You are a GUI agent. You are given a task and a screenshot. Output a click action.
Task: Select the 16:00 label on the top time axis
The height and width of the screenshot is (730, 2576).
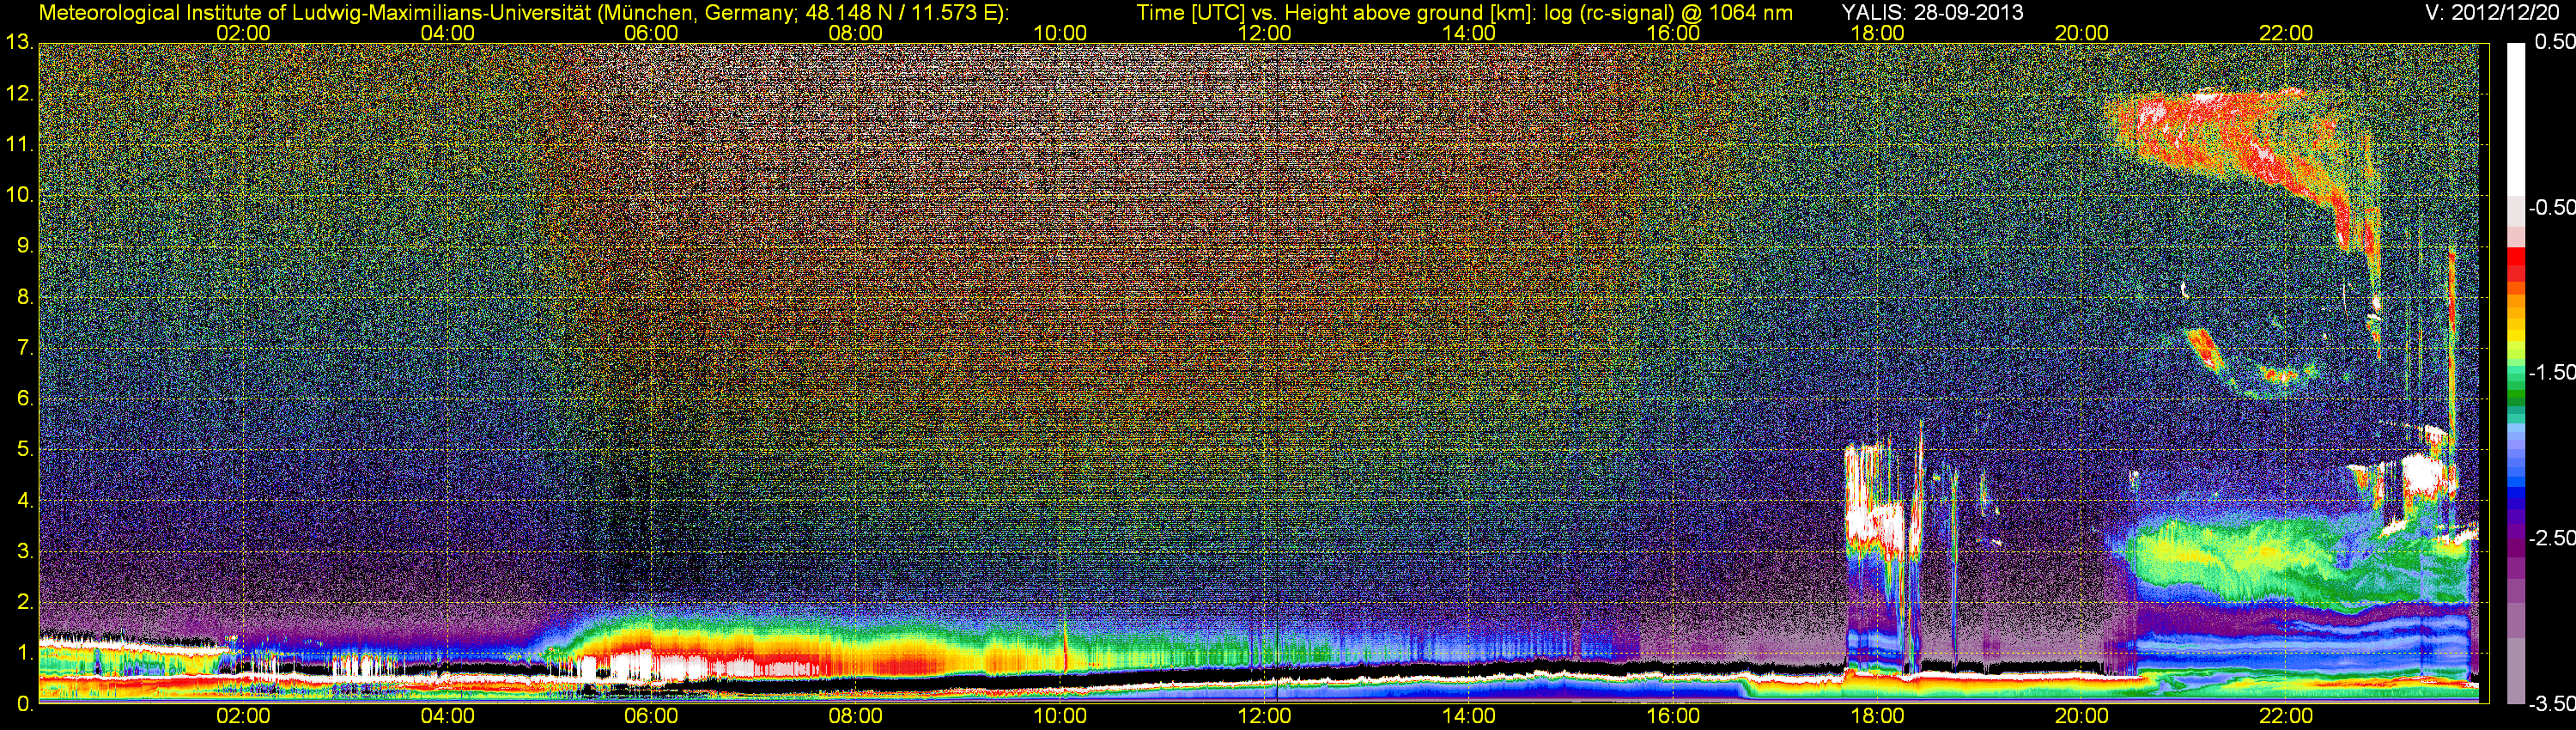coord(1673,33)
